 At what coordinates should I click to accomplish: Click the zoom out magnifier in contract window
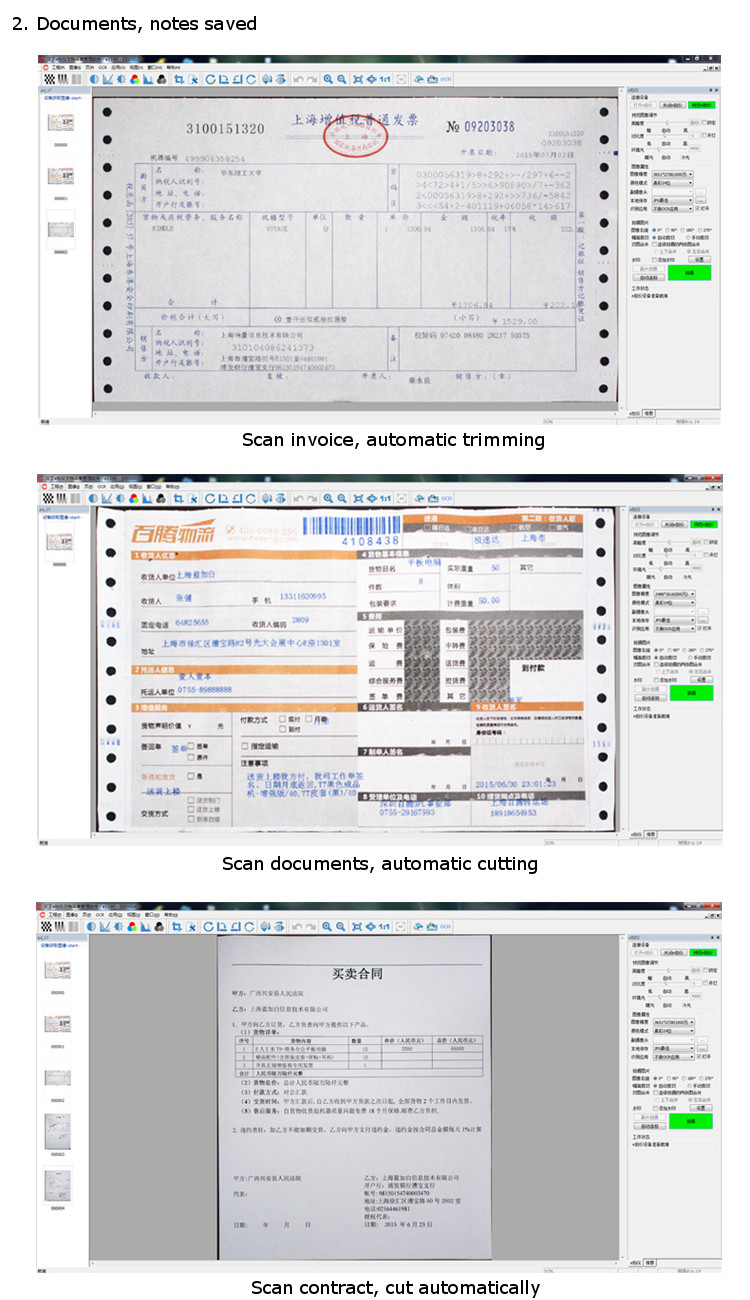point(341,927)
